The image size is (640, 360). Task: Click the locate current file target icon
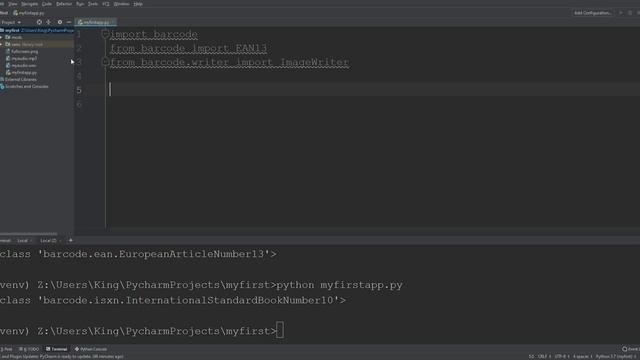point(39,22)
